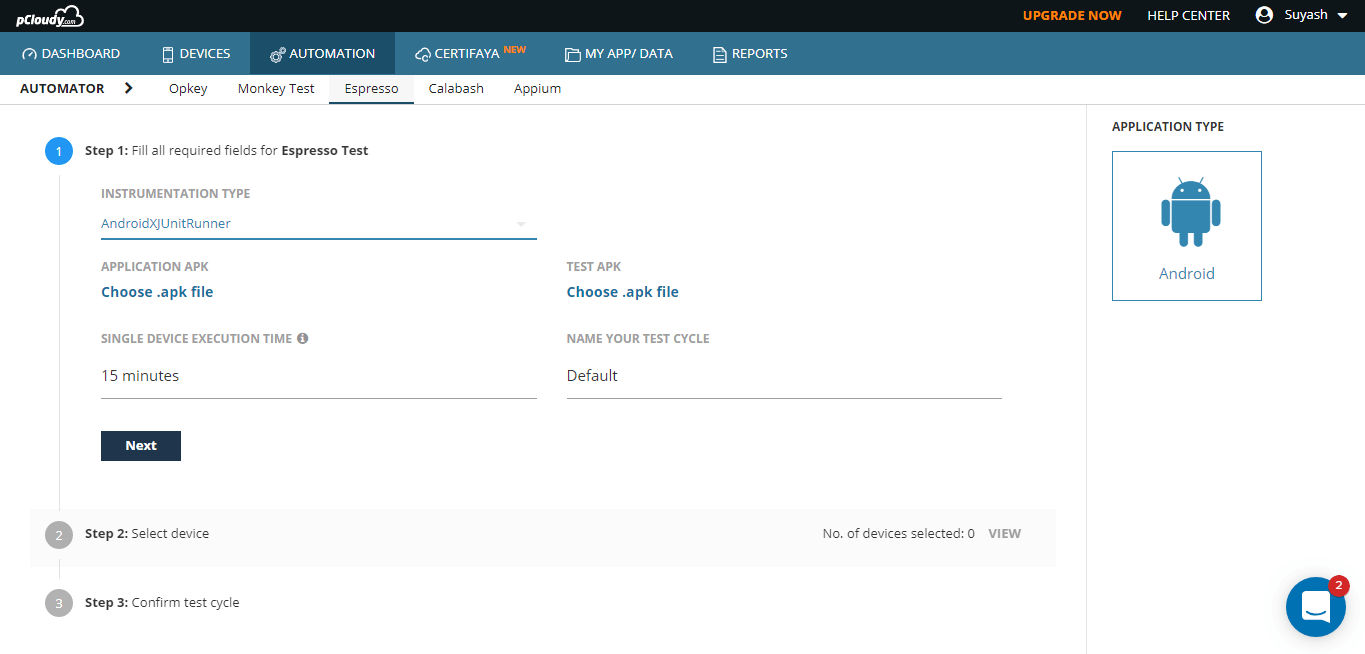This screenshot has height=654, width=1365.
Task: Click the Name Your Test Cycle field
Action: (x=784, y=376)
